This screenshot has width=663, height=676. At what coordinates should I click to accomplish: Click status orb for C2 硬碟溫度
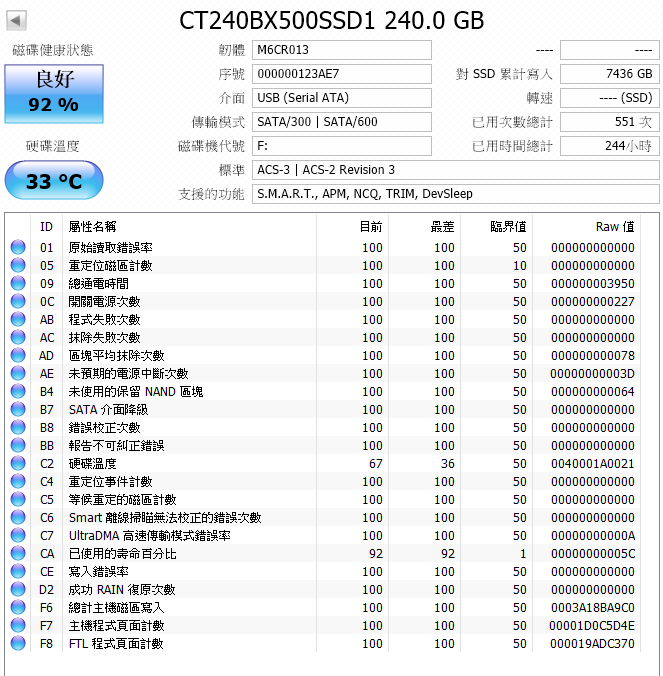coord(18,463)
